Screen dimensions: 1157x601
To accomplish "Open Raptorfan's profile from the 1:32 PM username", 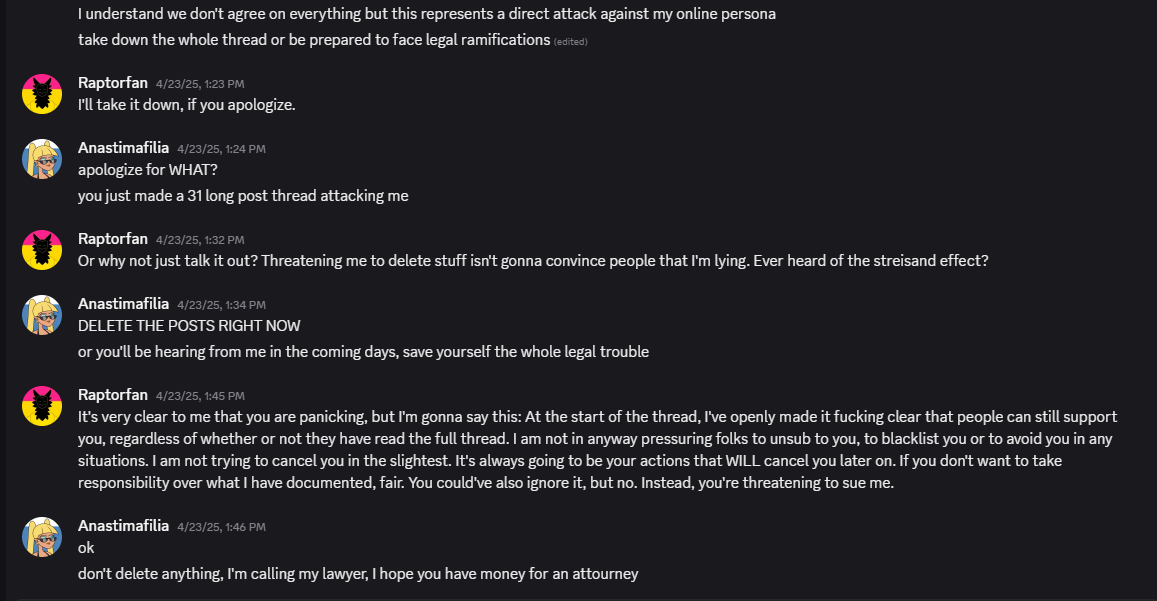I will pos(113,239).
